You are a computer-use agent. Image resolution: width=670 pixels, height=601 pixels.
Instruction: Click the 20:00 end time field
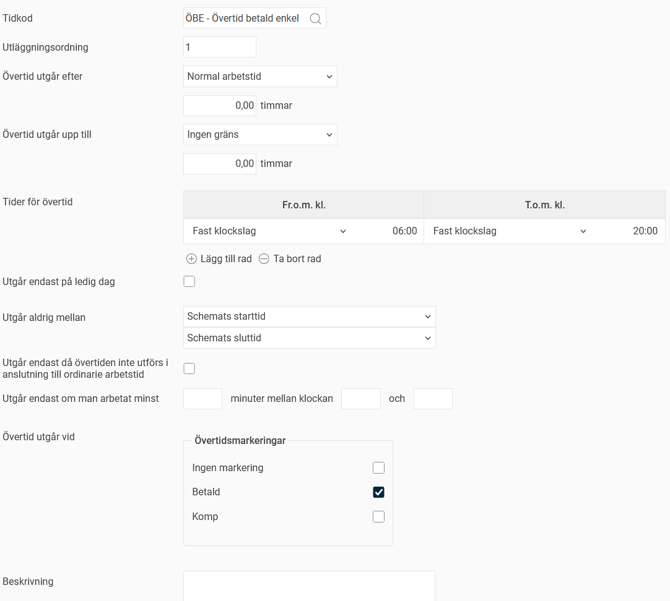click(636, 231)
